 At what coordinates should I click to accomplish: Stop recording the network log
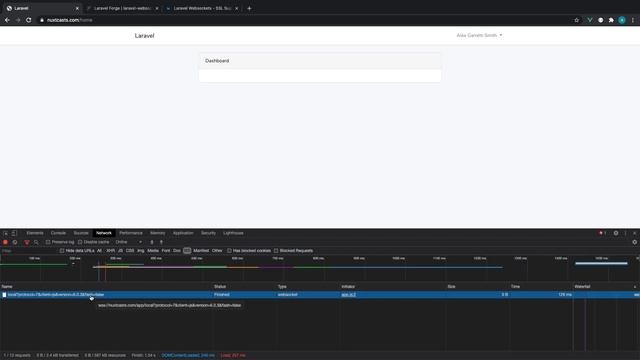click(x=5, y=242)
